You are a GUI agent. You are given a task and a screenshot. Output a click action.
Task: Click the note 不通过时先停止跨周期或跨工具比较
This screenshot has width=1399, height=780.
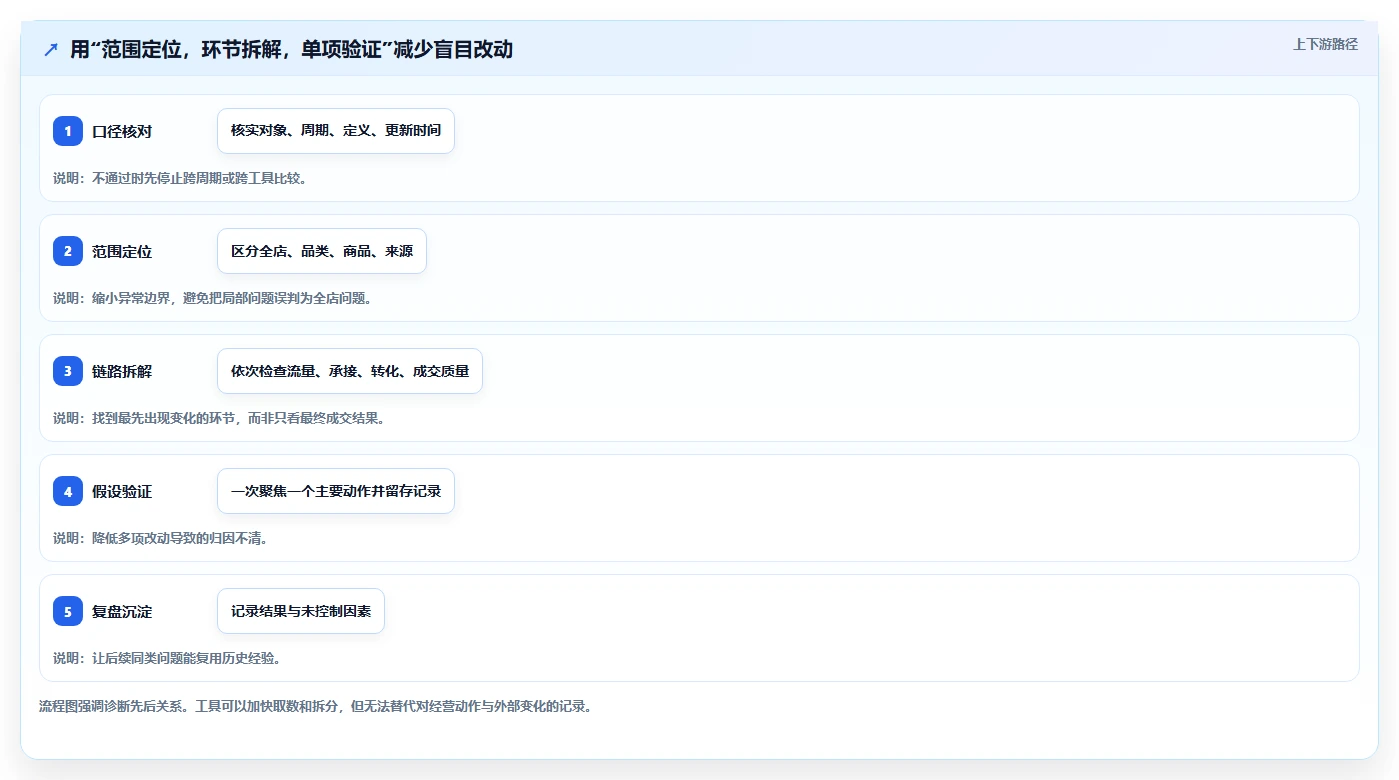click(x=180, y=178)
